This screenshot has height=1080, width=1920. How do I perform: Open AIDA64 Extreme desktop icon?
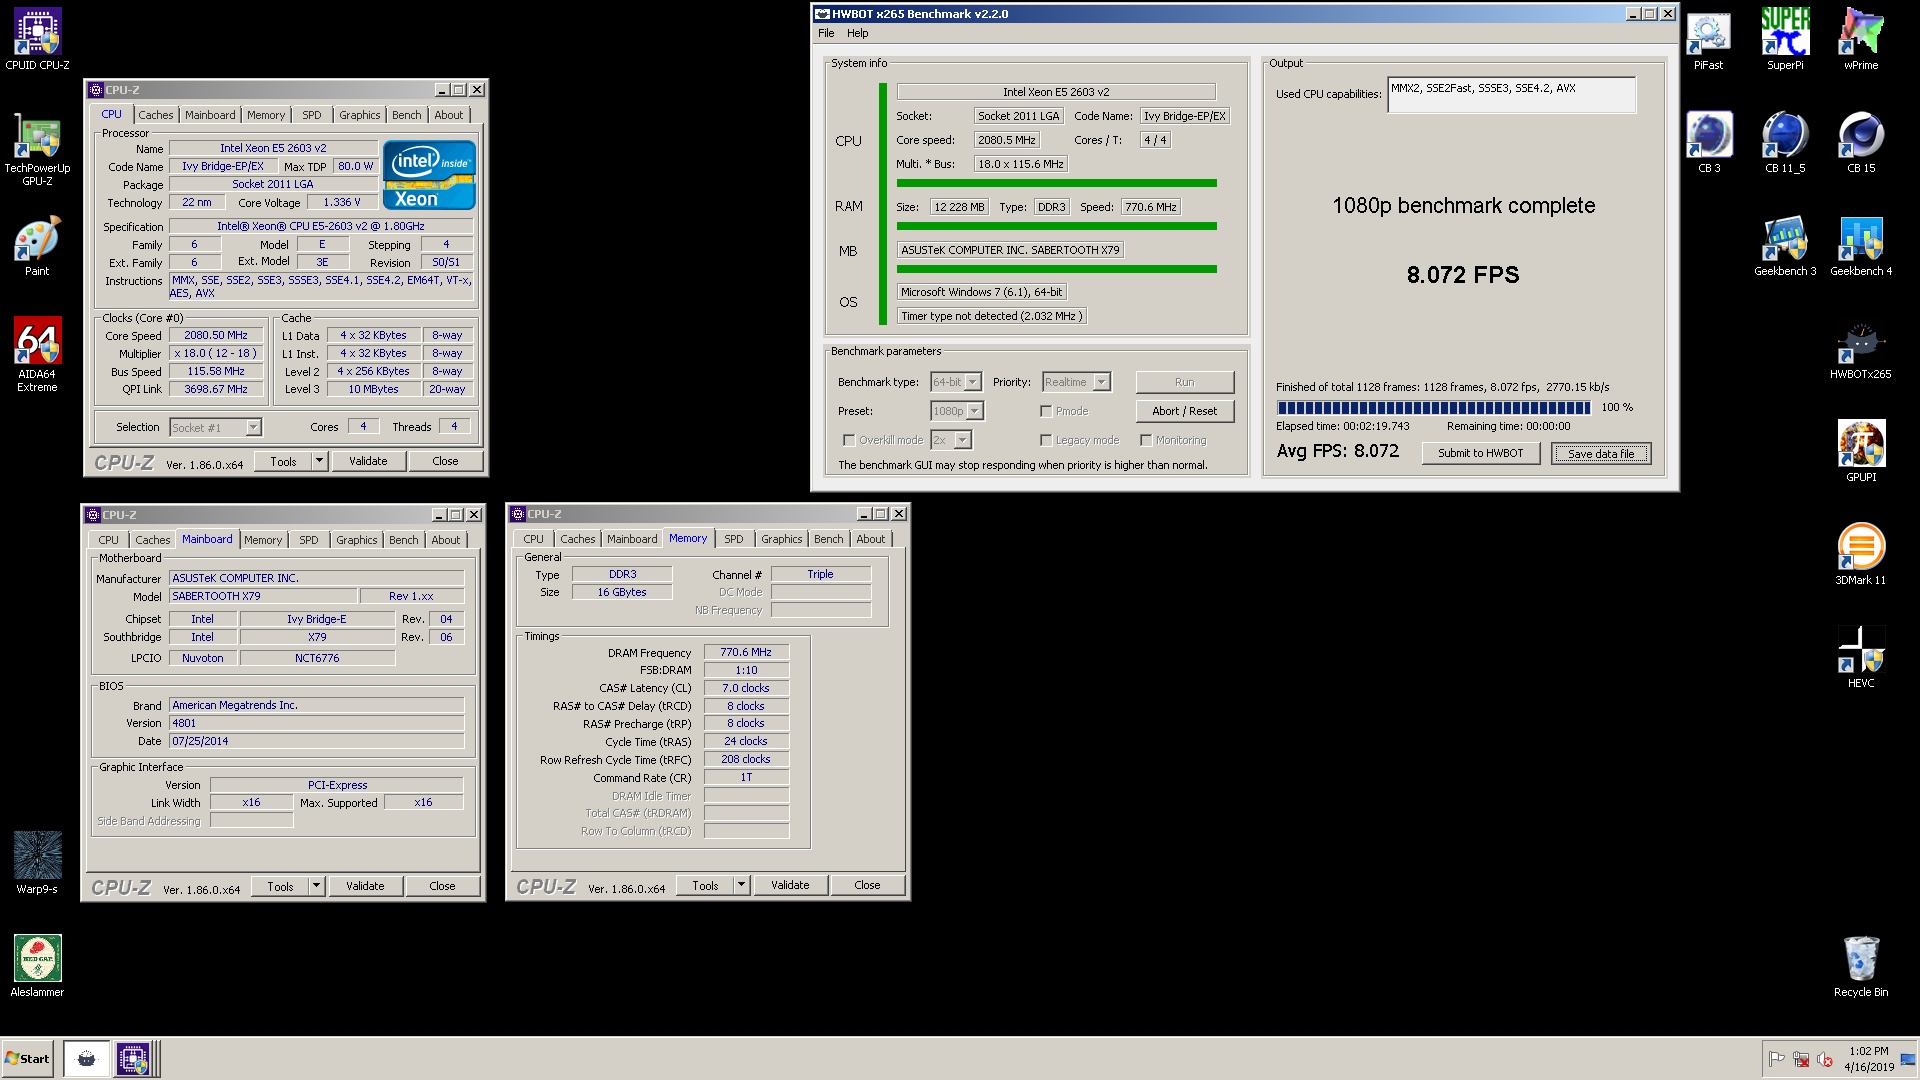[37, 354]
